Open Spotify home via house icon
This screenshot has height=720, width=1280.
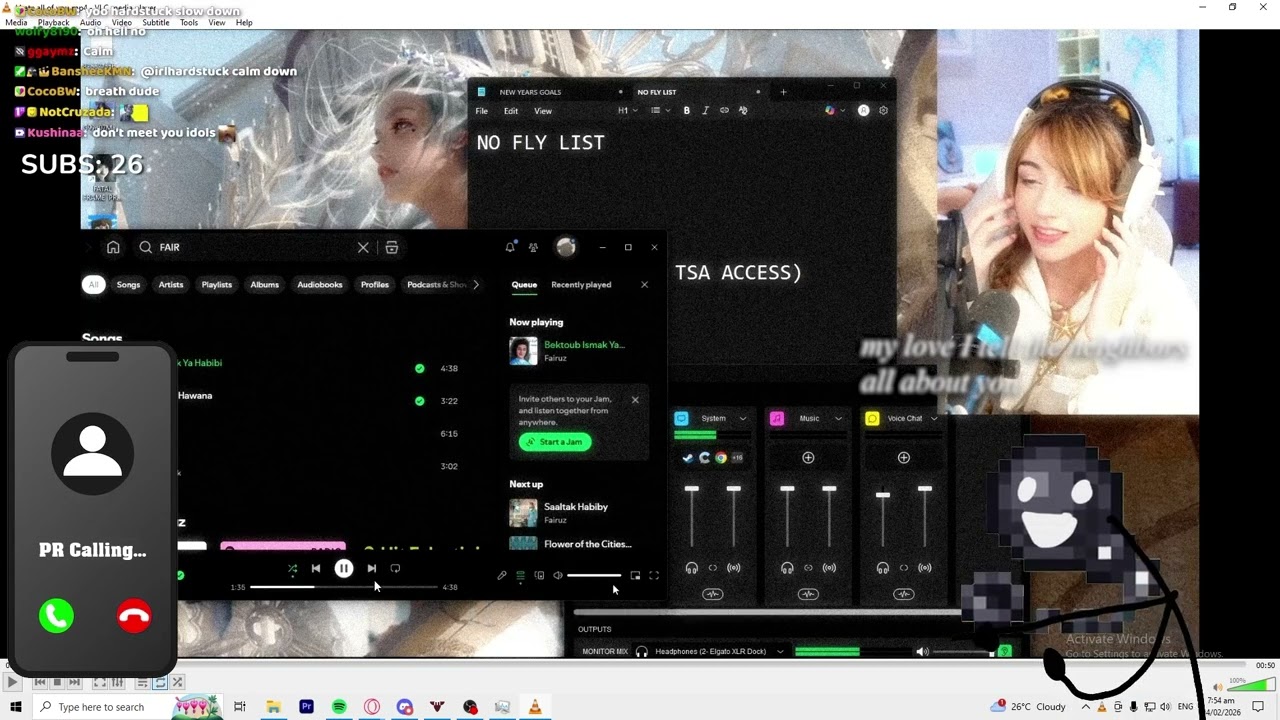tap(113, 247)
